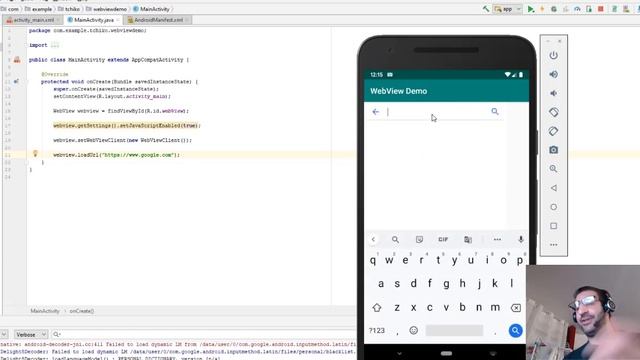Tap the emoji key on the keyboard
This screenshot has height=360, width=640.
[413, 330]
